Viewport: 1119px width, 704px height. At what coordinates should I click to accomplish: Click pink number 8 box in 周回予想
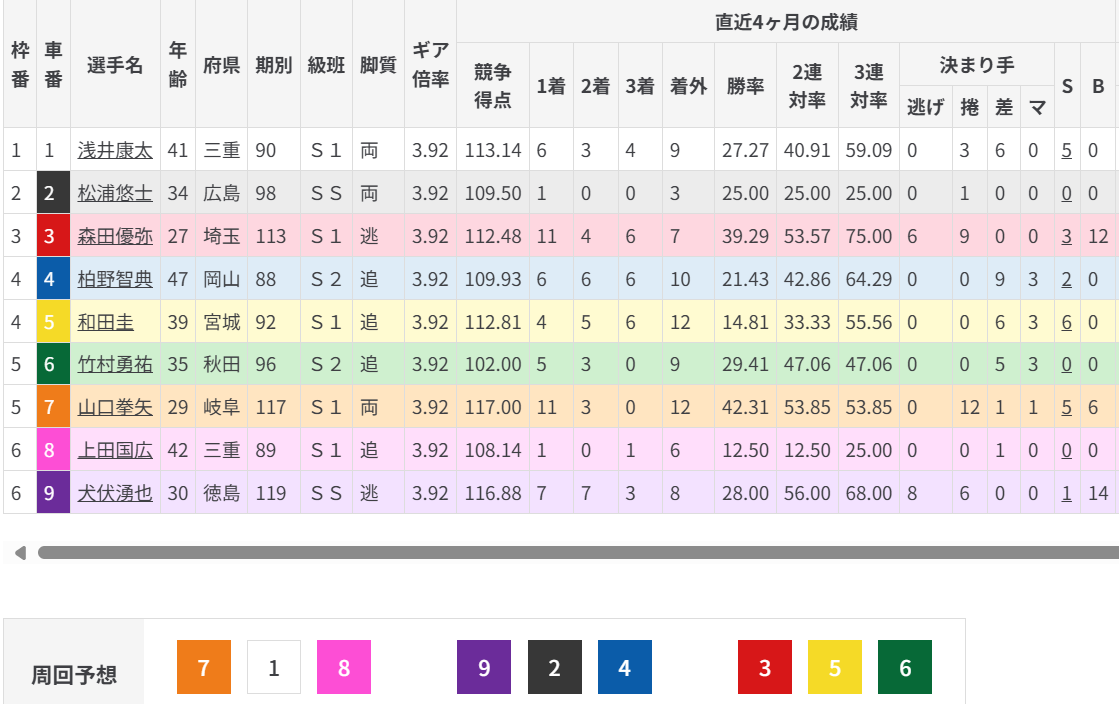344,667
